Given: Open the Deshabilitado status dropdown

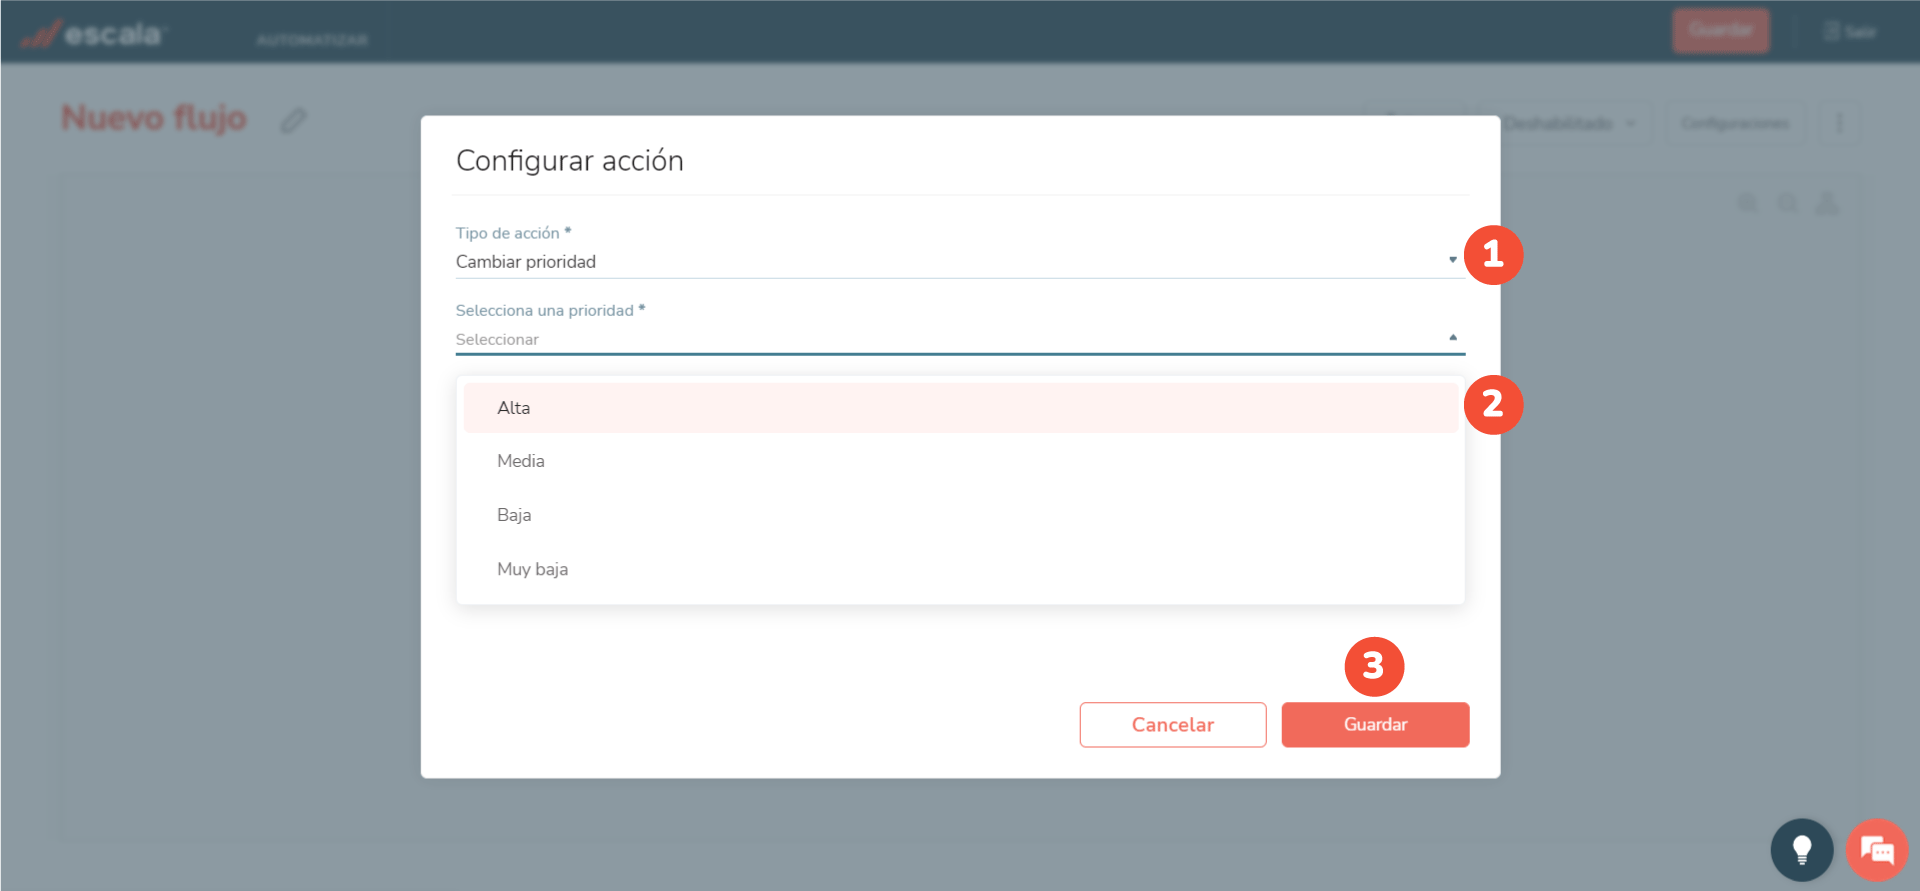Looking at the screenshot, I should 1568,123.
